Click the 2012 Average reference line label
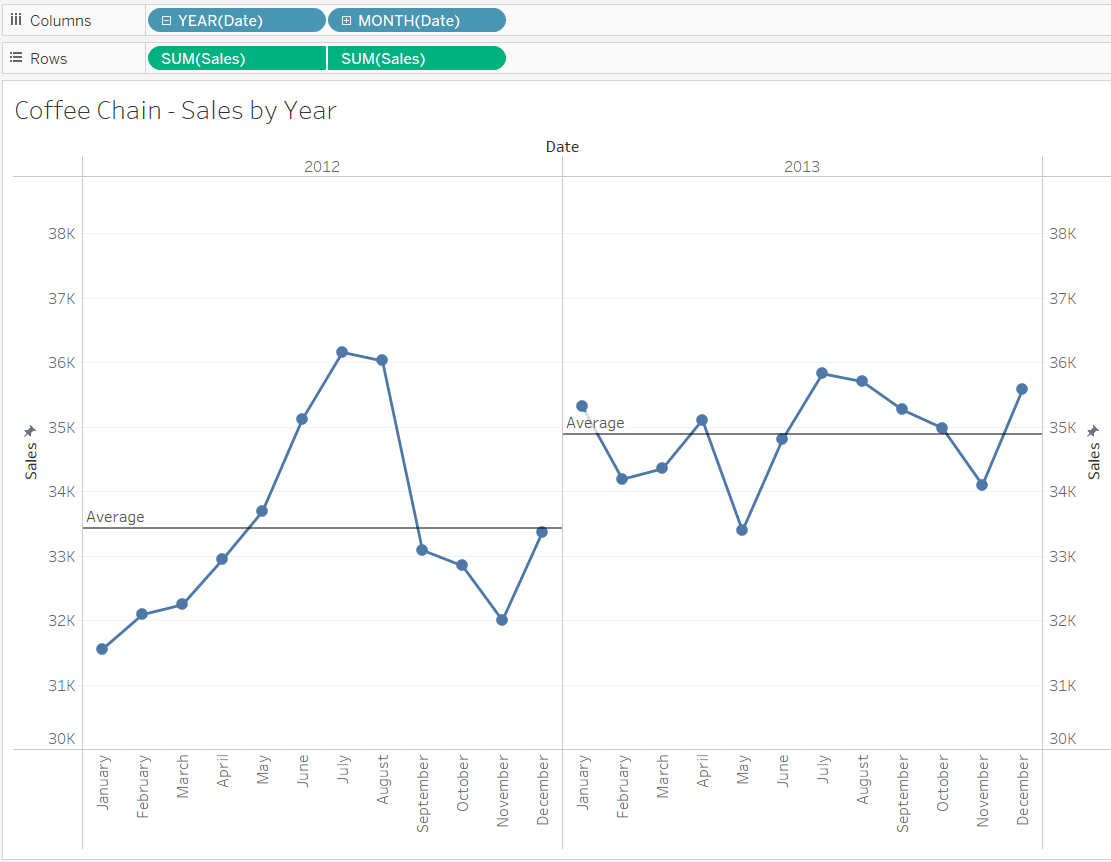Image resolution: width=1111 pixels, height=862 pixels. 115,517
